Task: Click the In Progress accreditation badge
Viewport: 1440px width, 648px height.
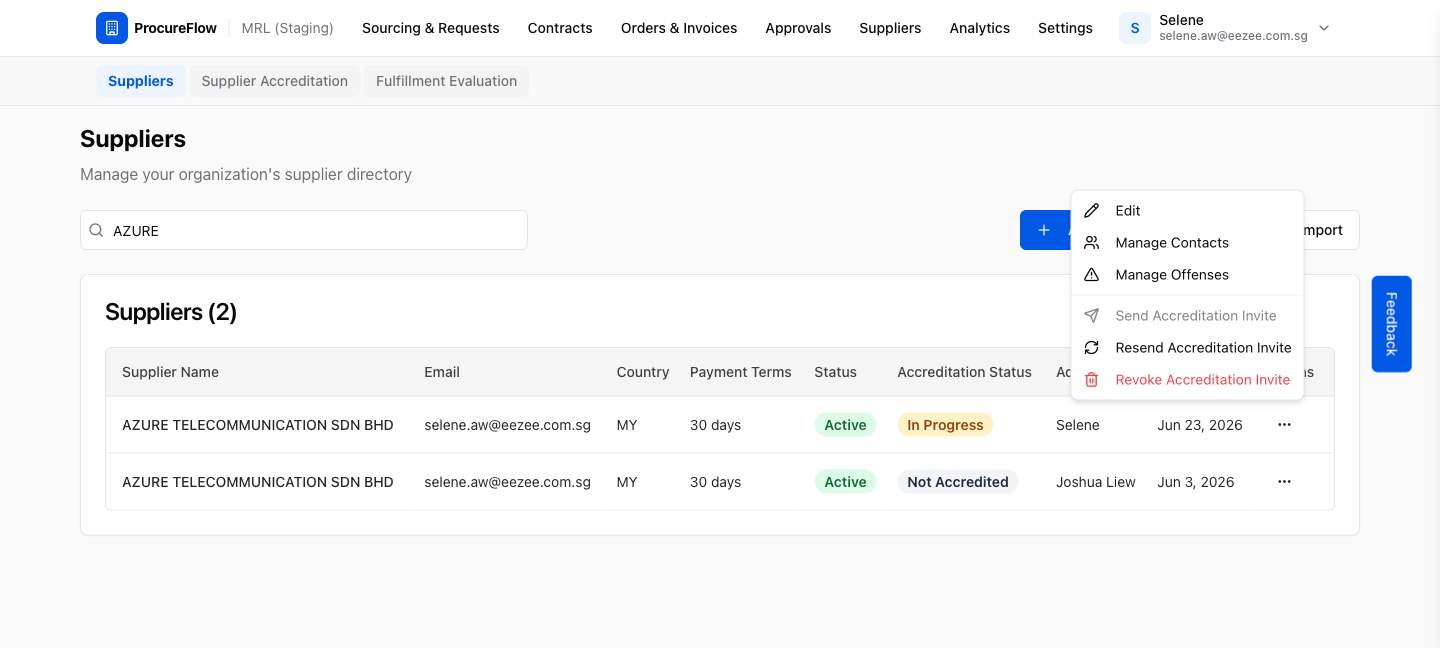Action: click(945, 425)
